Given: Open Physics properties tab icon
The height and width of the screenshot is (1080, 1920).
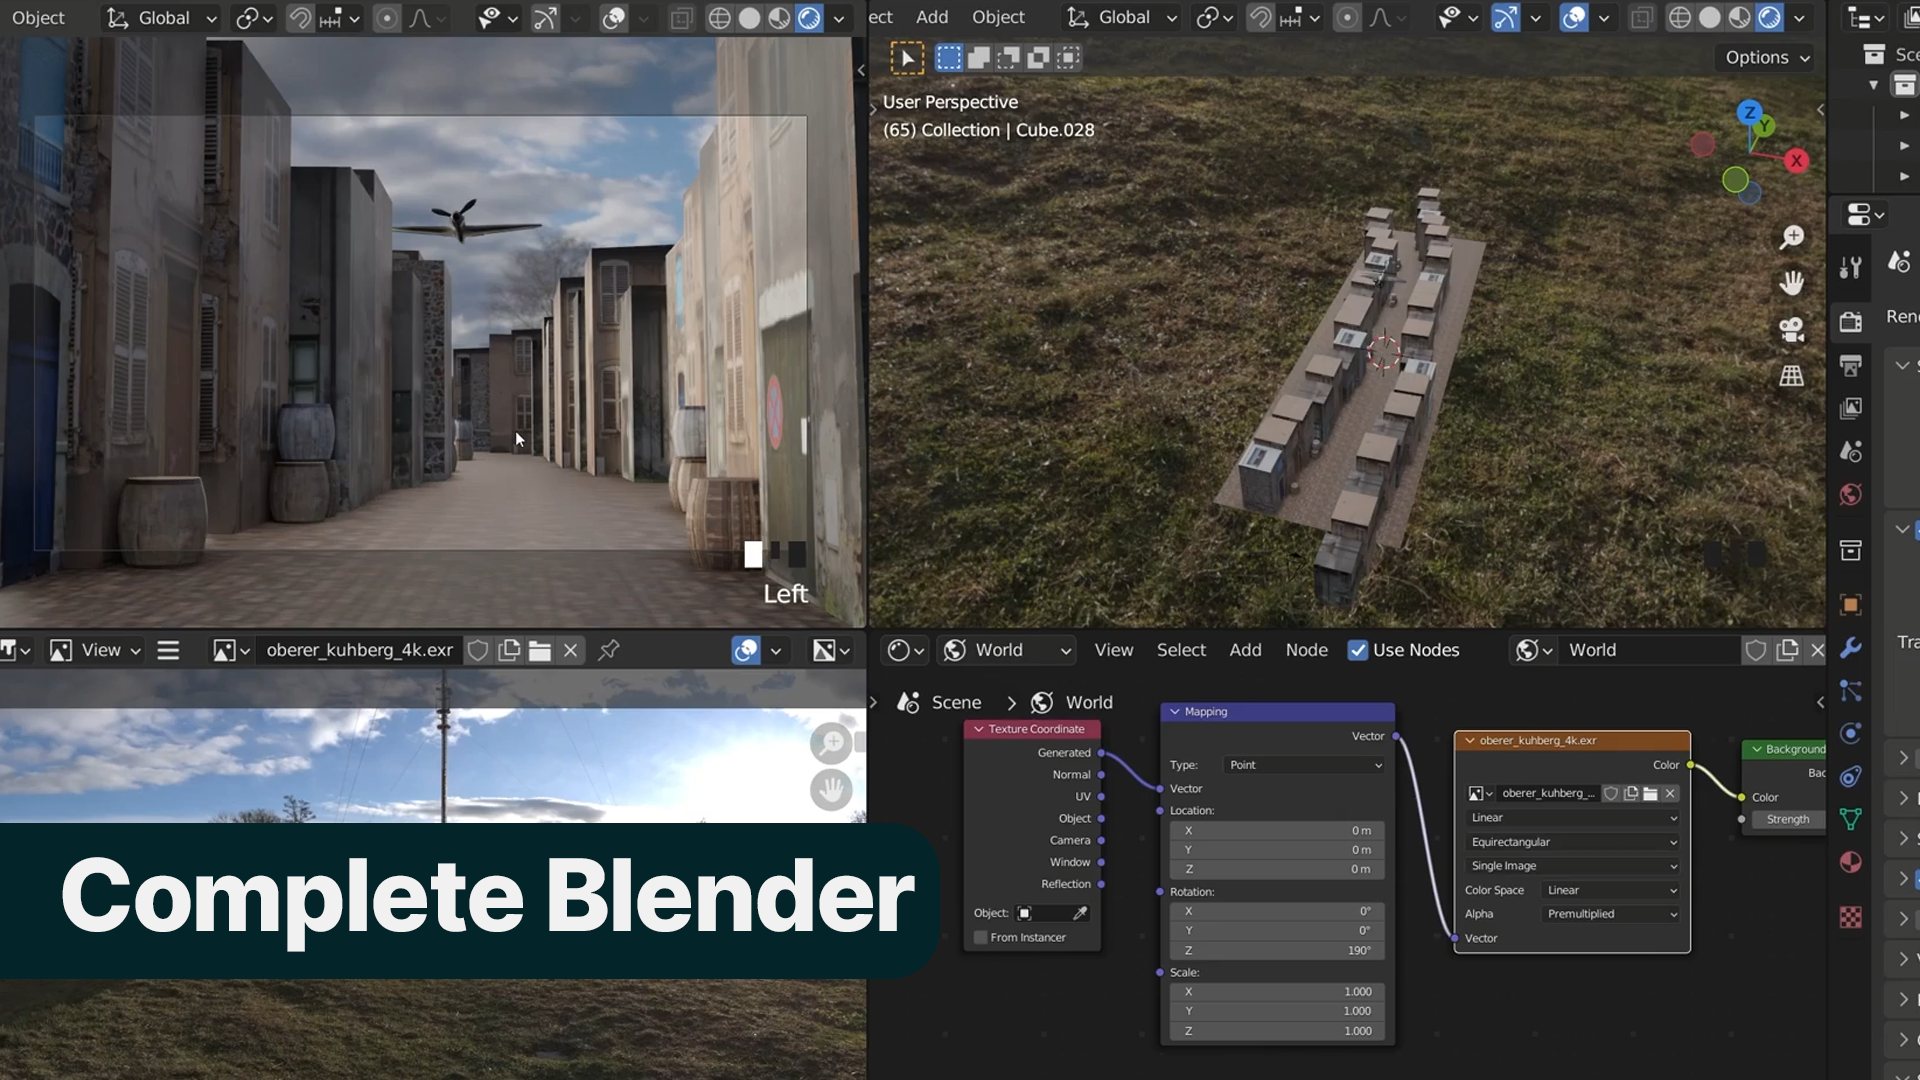Looking at the screenshot, I should point(1851,733).
